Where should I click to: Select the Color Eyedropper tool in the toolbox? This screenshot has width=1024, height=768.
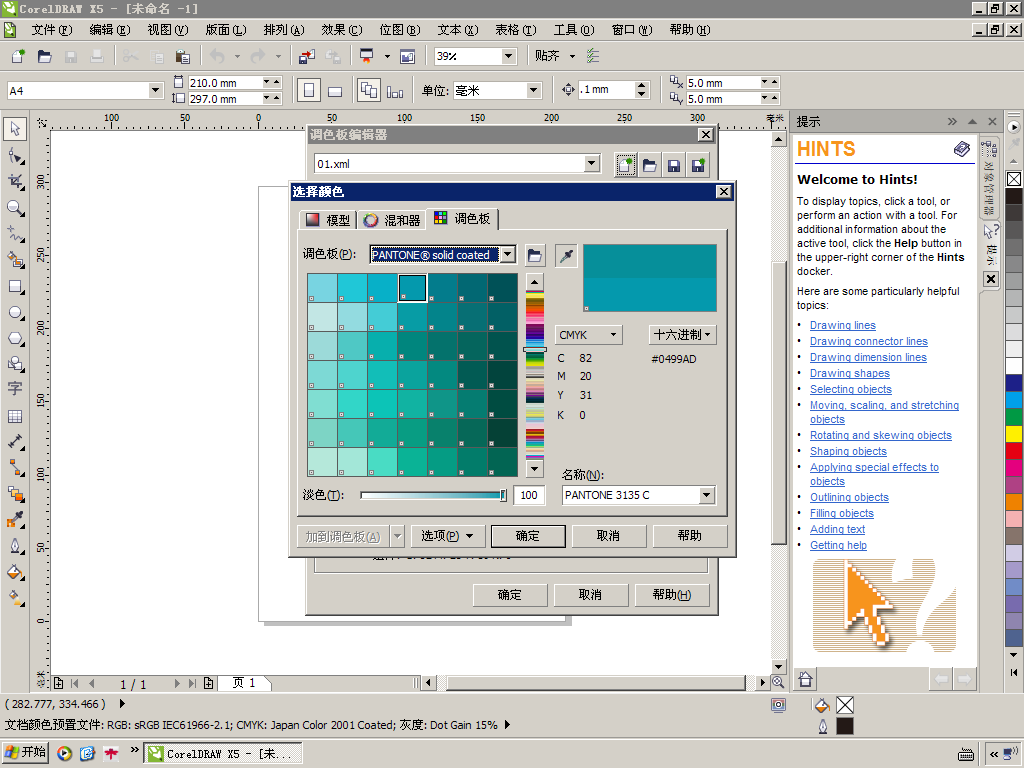(15, 520)
